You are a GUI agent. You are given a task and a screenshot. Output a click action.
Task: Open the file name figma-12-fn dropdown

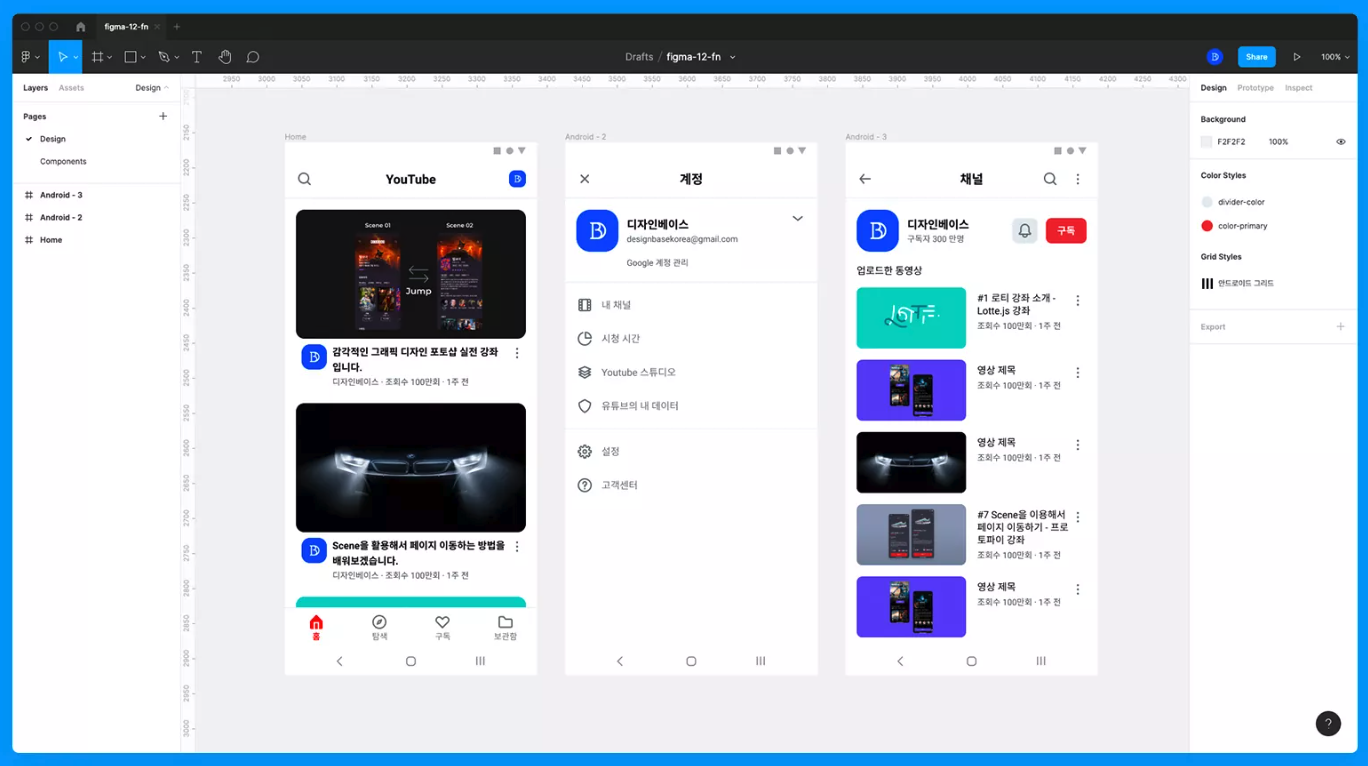click(732, 57)
